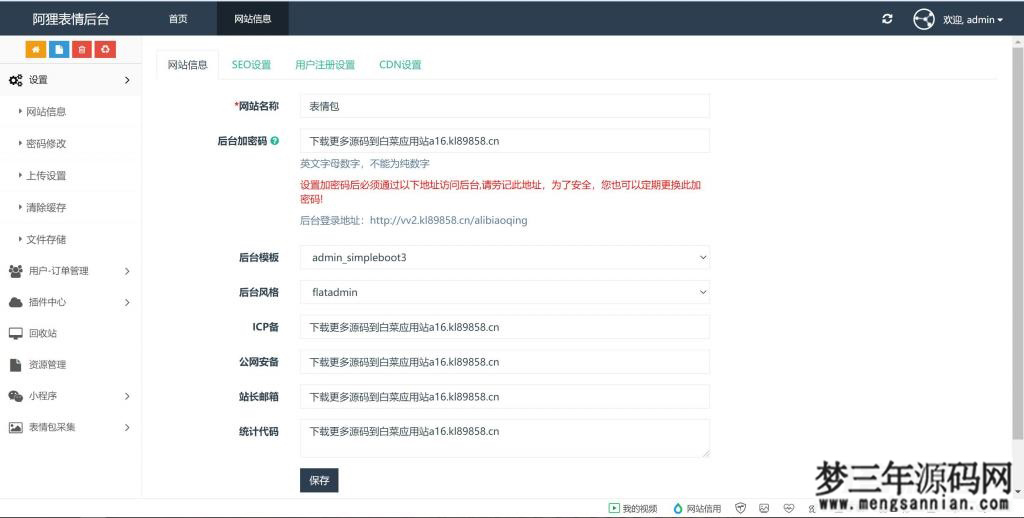Click the blue document shortcut icon
This screenshot has height=518, width=1024.
click(x=59, y=49)
